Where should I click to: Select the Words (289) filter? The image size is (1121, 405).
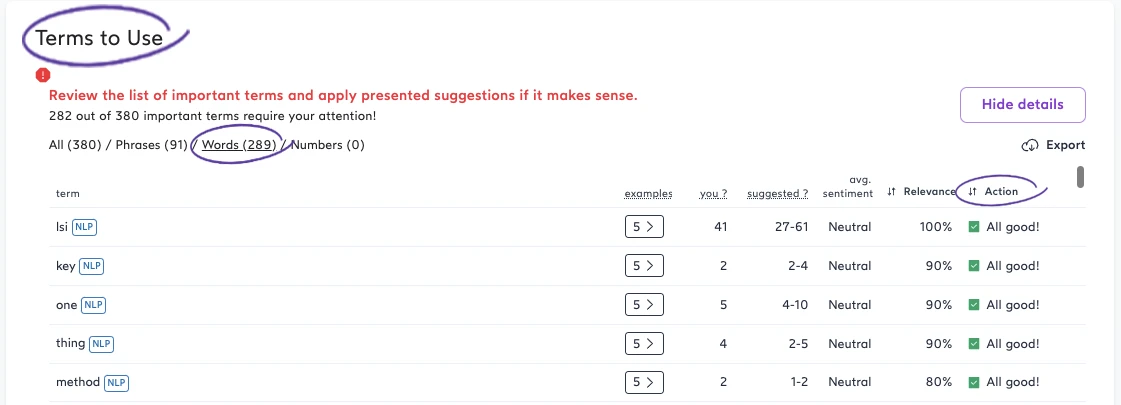point(239,145)
